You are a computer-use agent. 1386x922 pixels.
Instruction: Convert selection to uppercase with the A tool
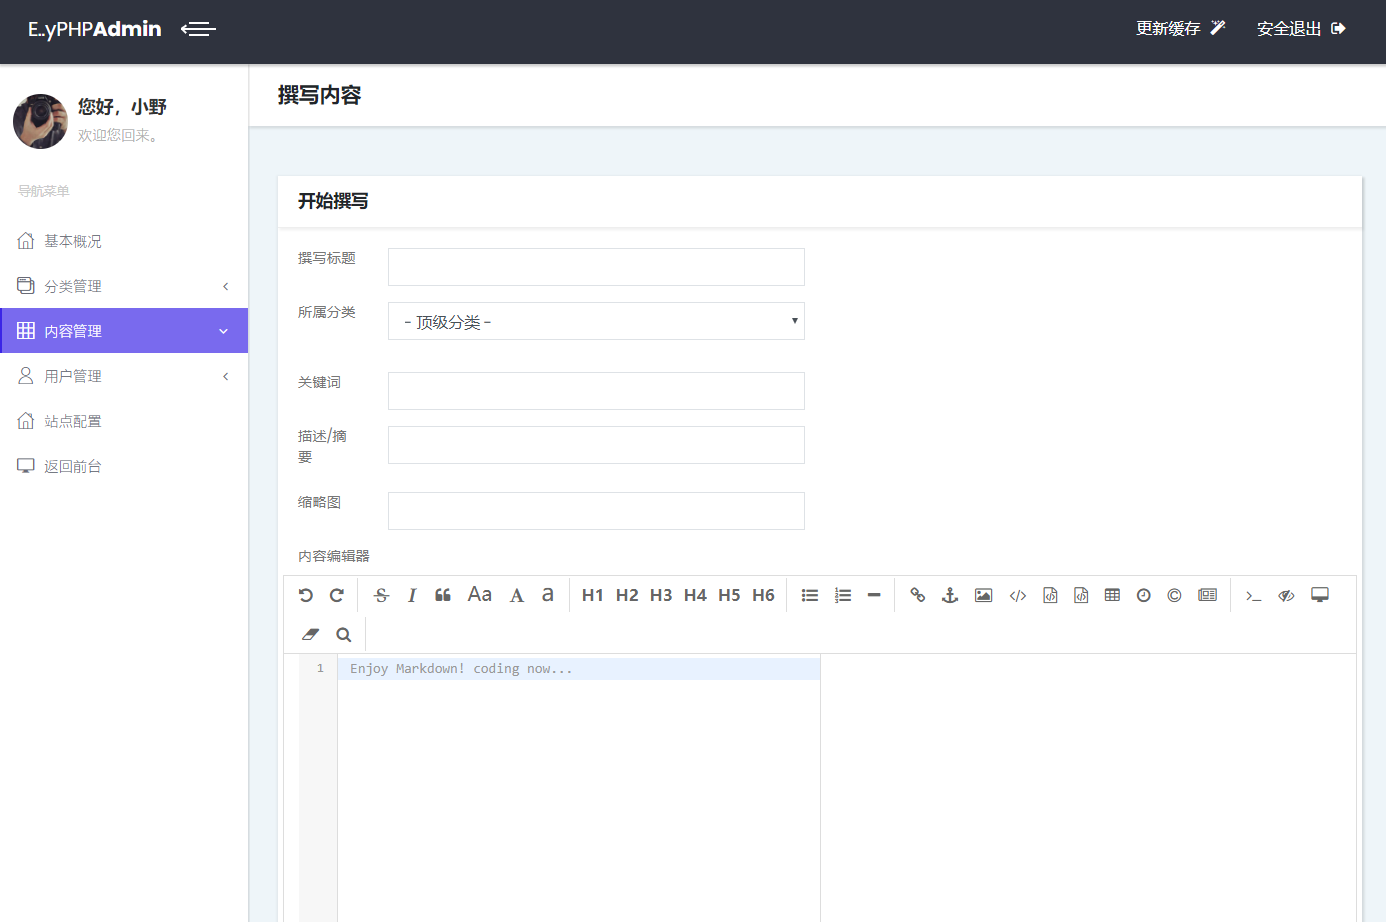pos(517,595)
